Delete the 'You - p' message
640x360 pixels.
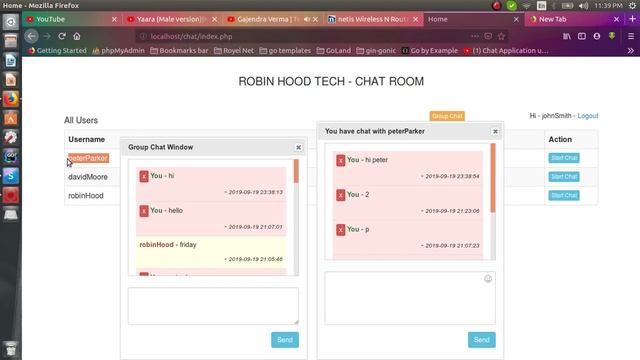point(340,230)
